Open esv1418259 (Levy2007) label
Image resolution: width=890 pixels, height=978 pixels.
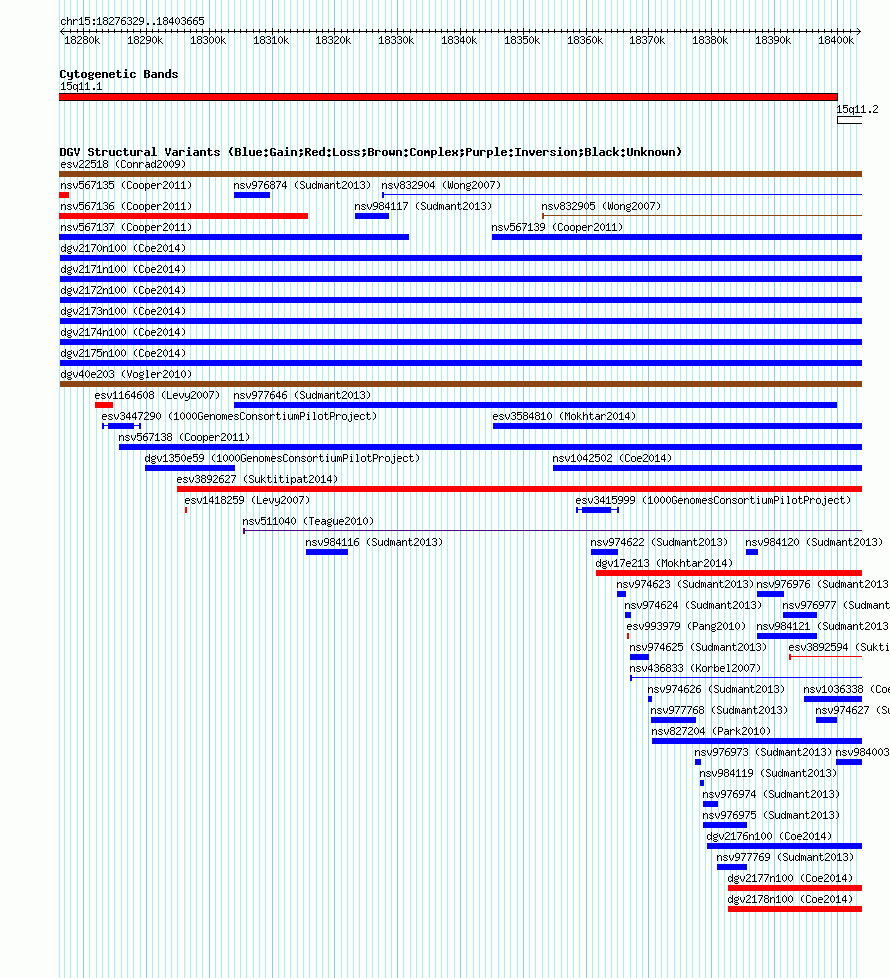point(247,500)
